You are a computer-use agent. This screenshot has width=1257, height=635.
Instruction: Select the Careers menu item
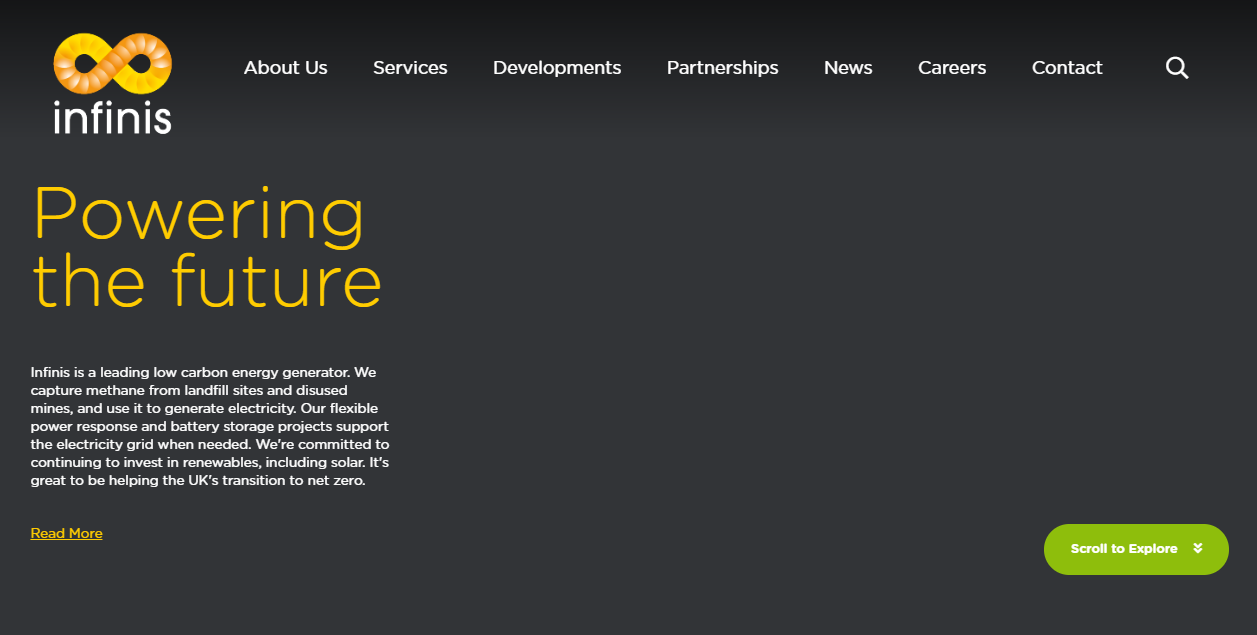(951, 67)
